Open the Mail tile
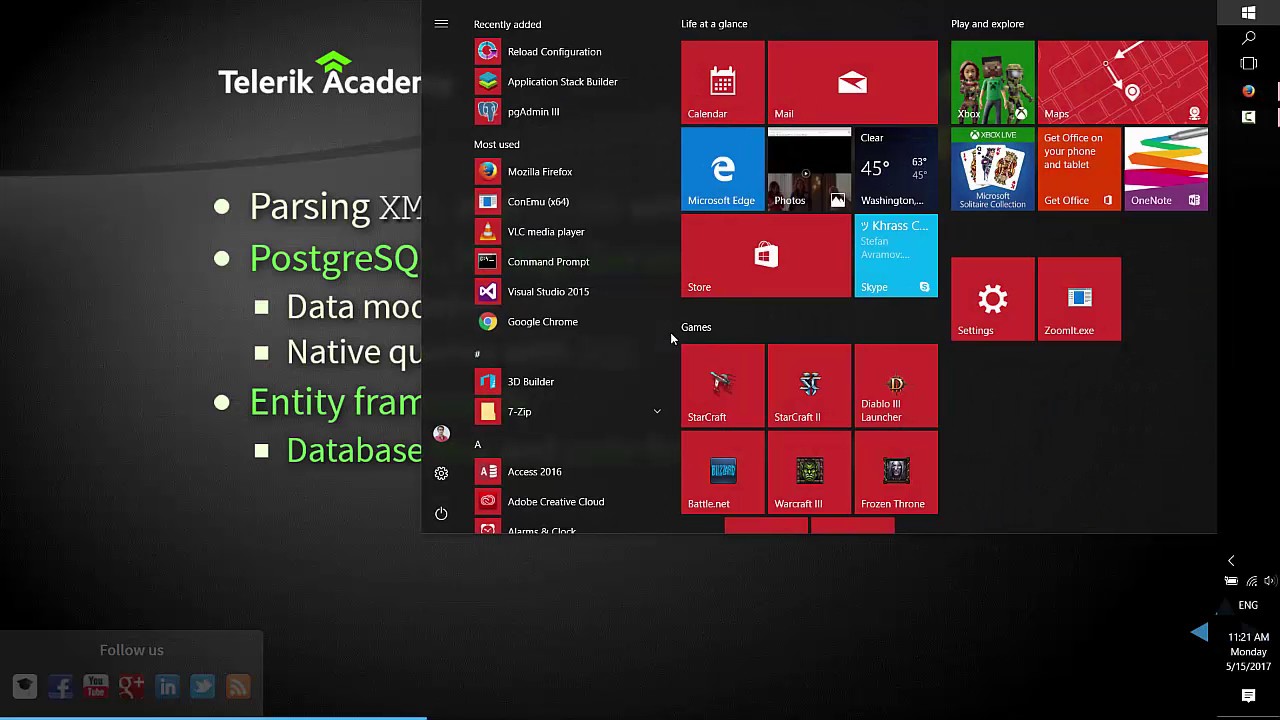Screen dimensions: 1280x720 (853, 82)
